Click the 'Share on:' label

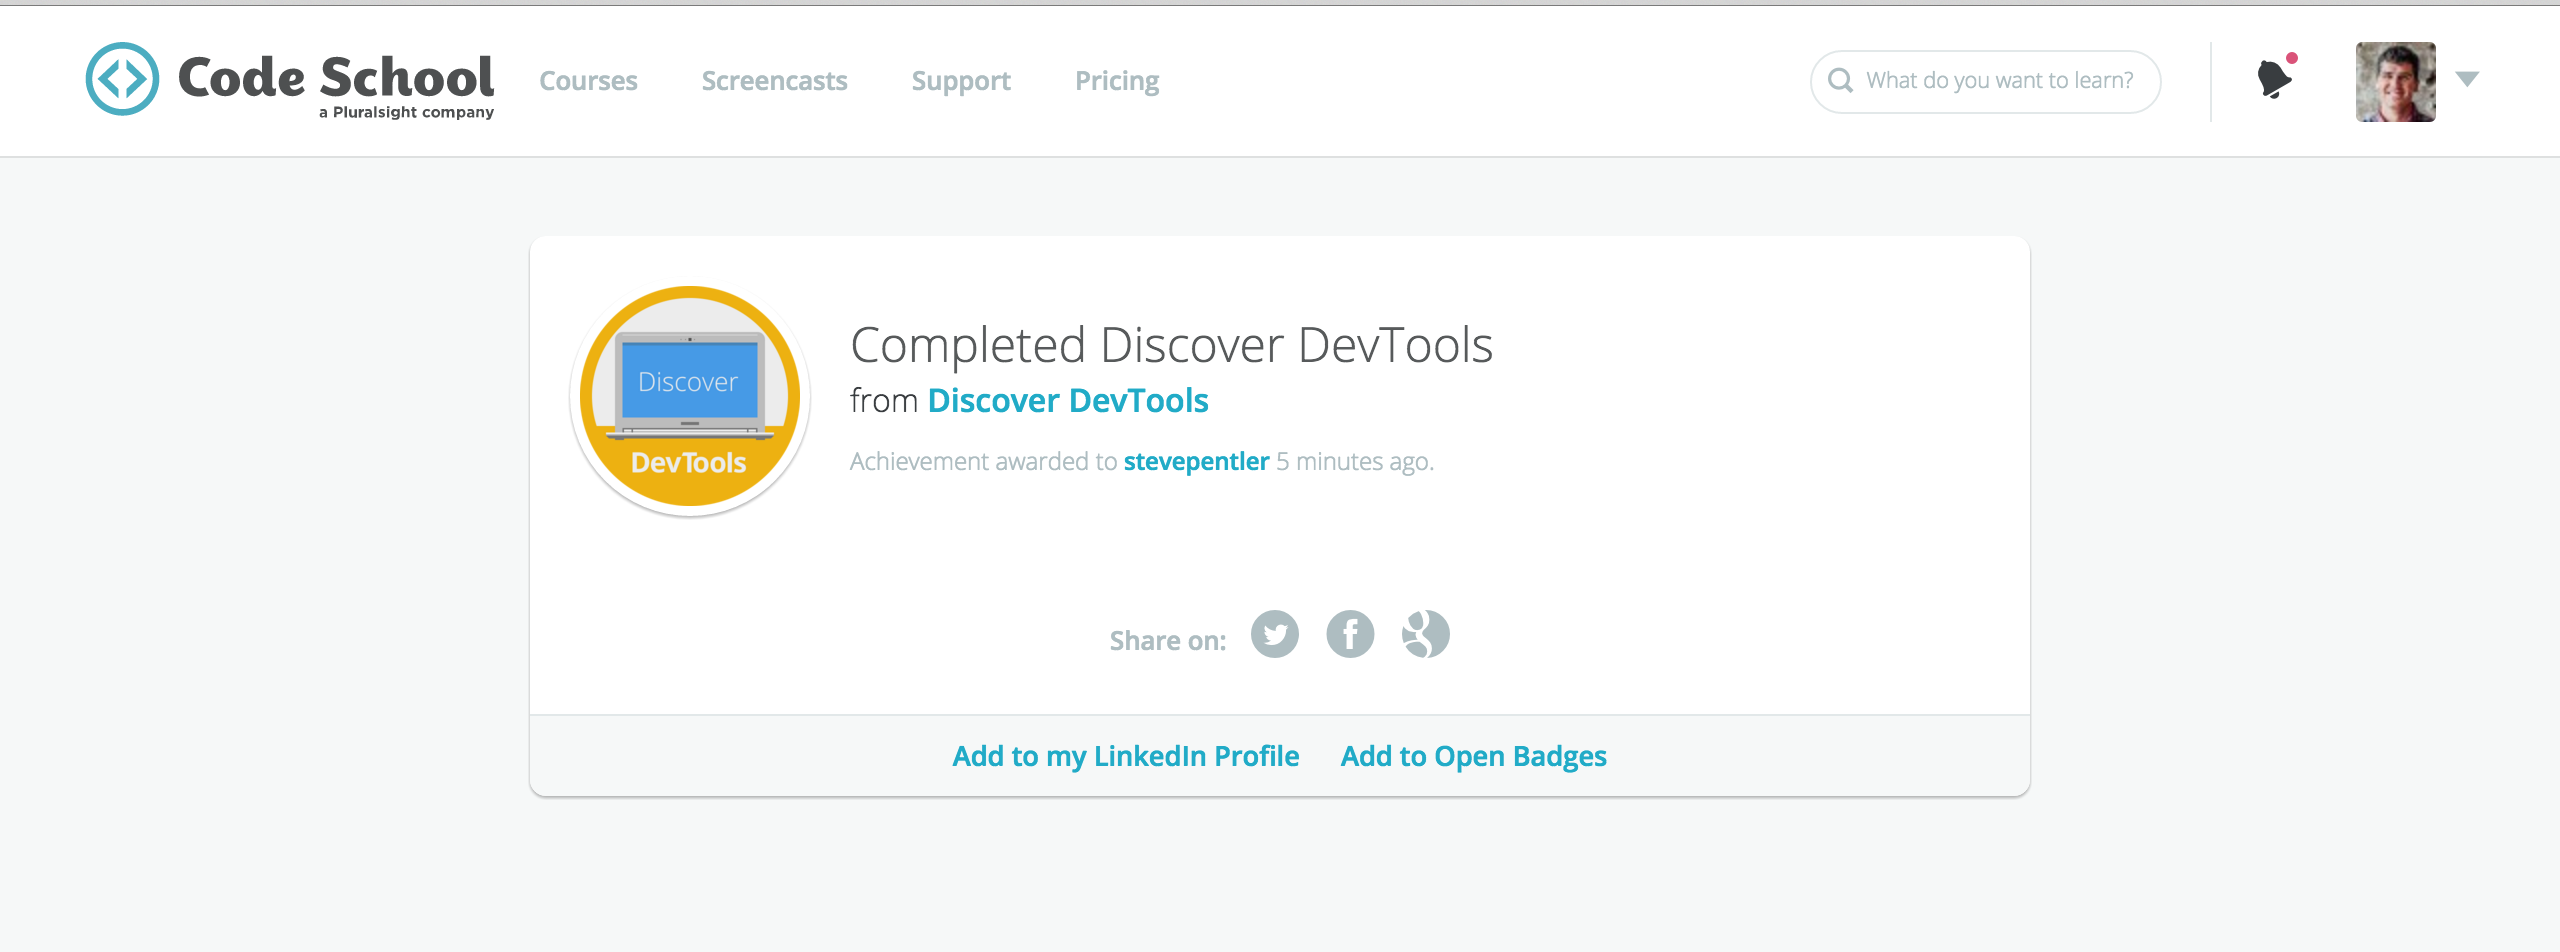click(x=1168, y=640)
